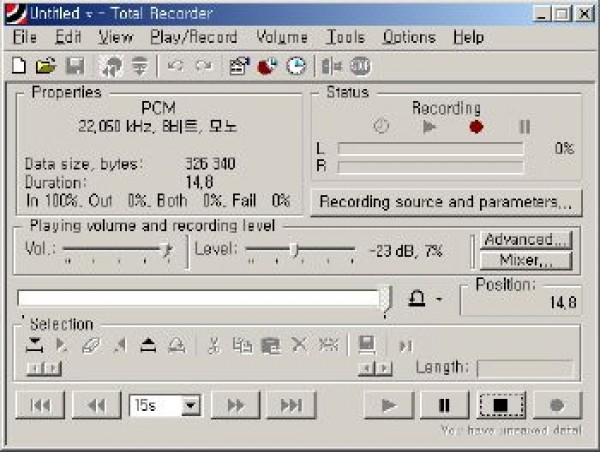Click the first grayed dish-shaped toolbar icon
600x452 pixels.
tap(112, 66)
